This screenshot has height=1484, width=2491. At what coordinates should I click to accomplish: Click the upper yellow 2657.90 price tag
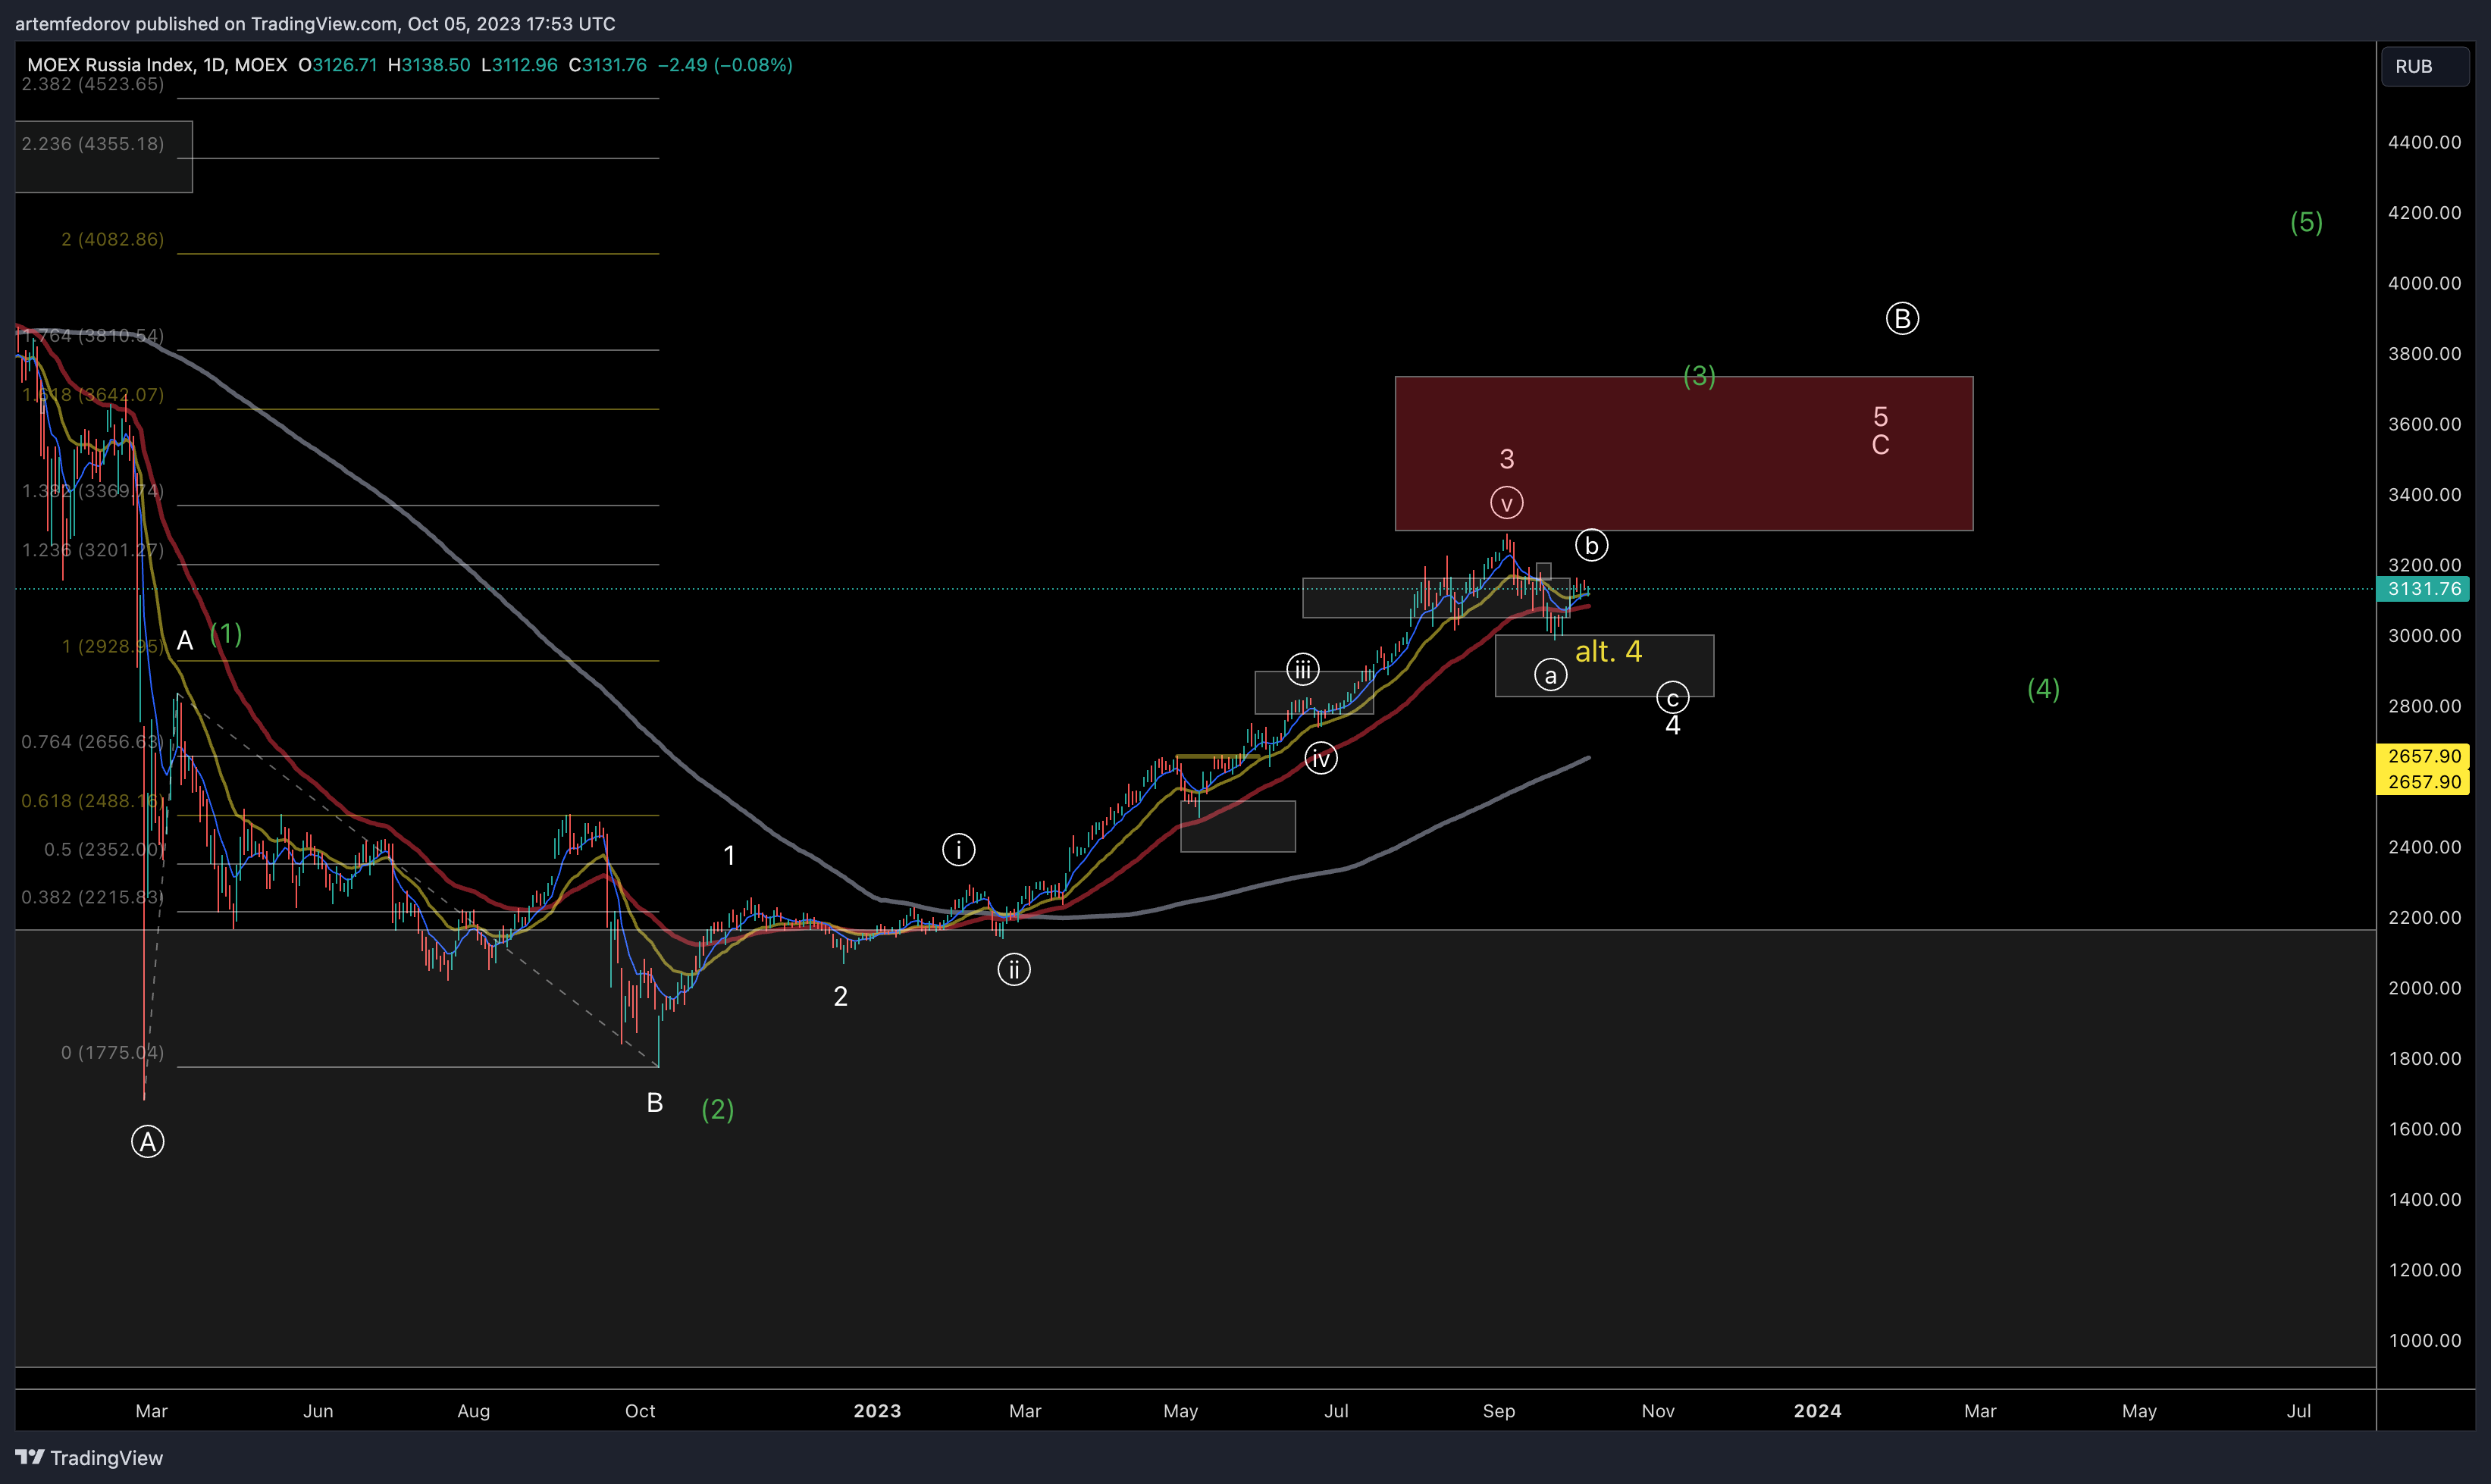[2421, 757]
